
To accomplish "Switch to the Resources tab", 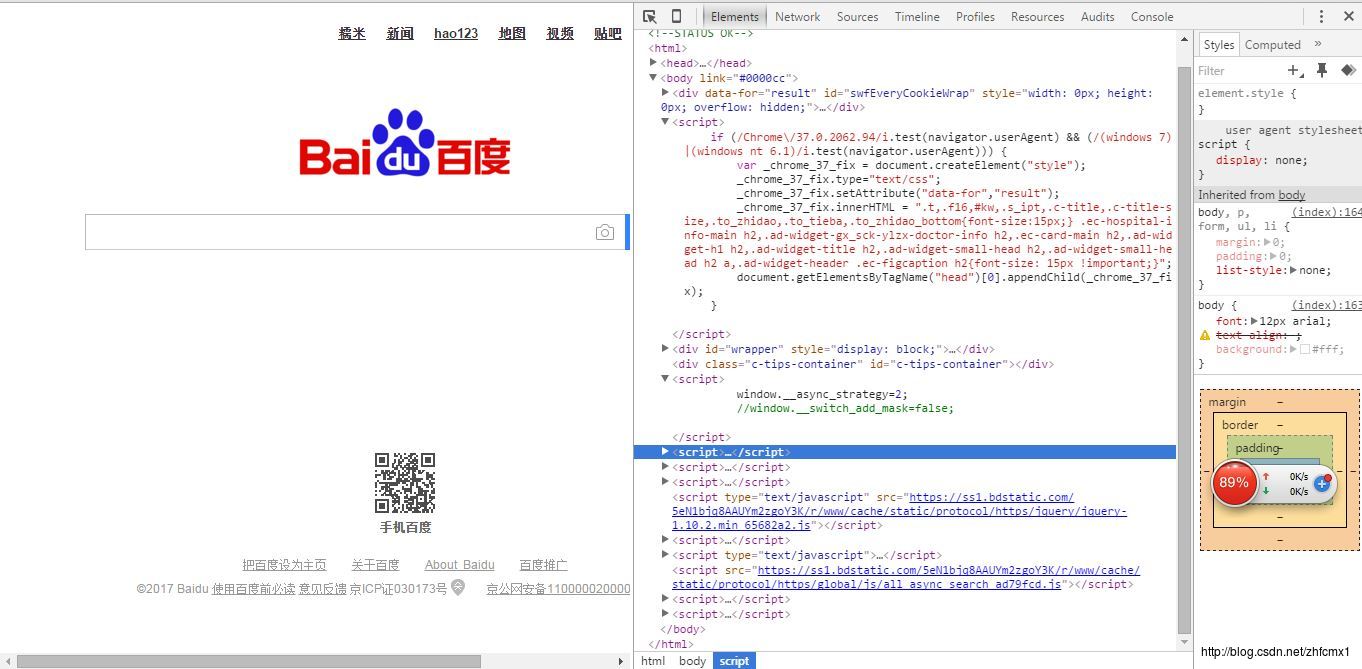I will point(1037,16).
